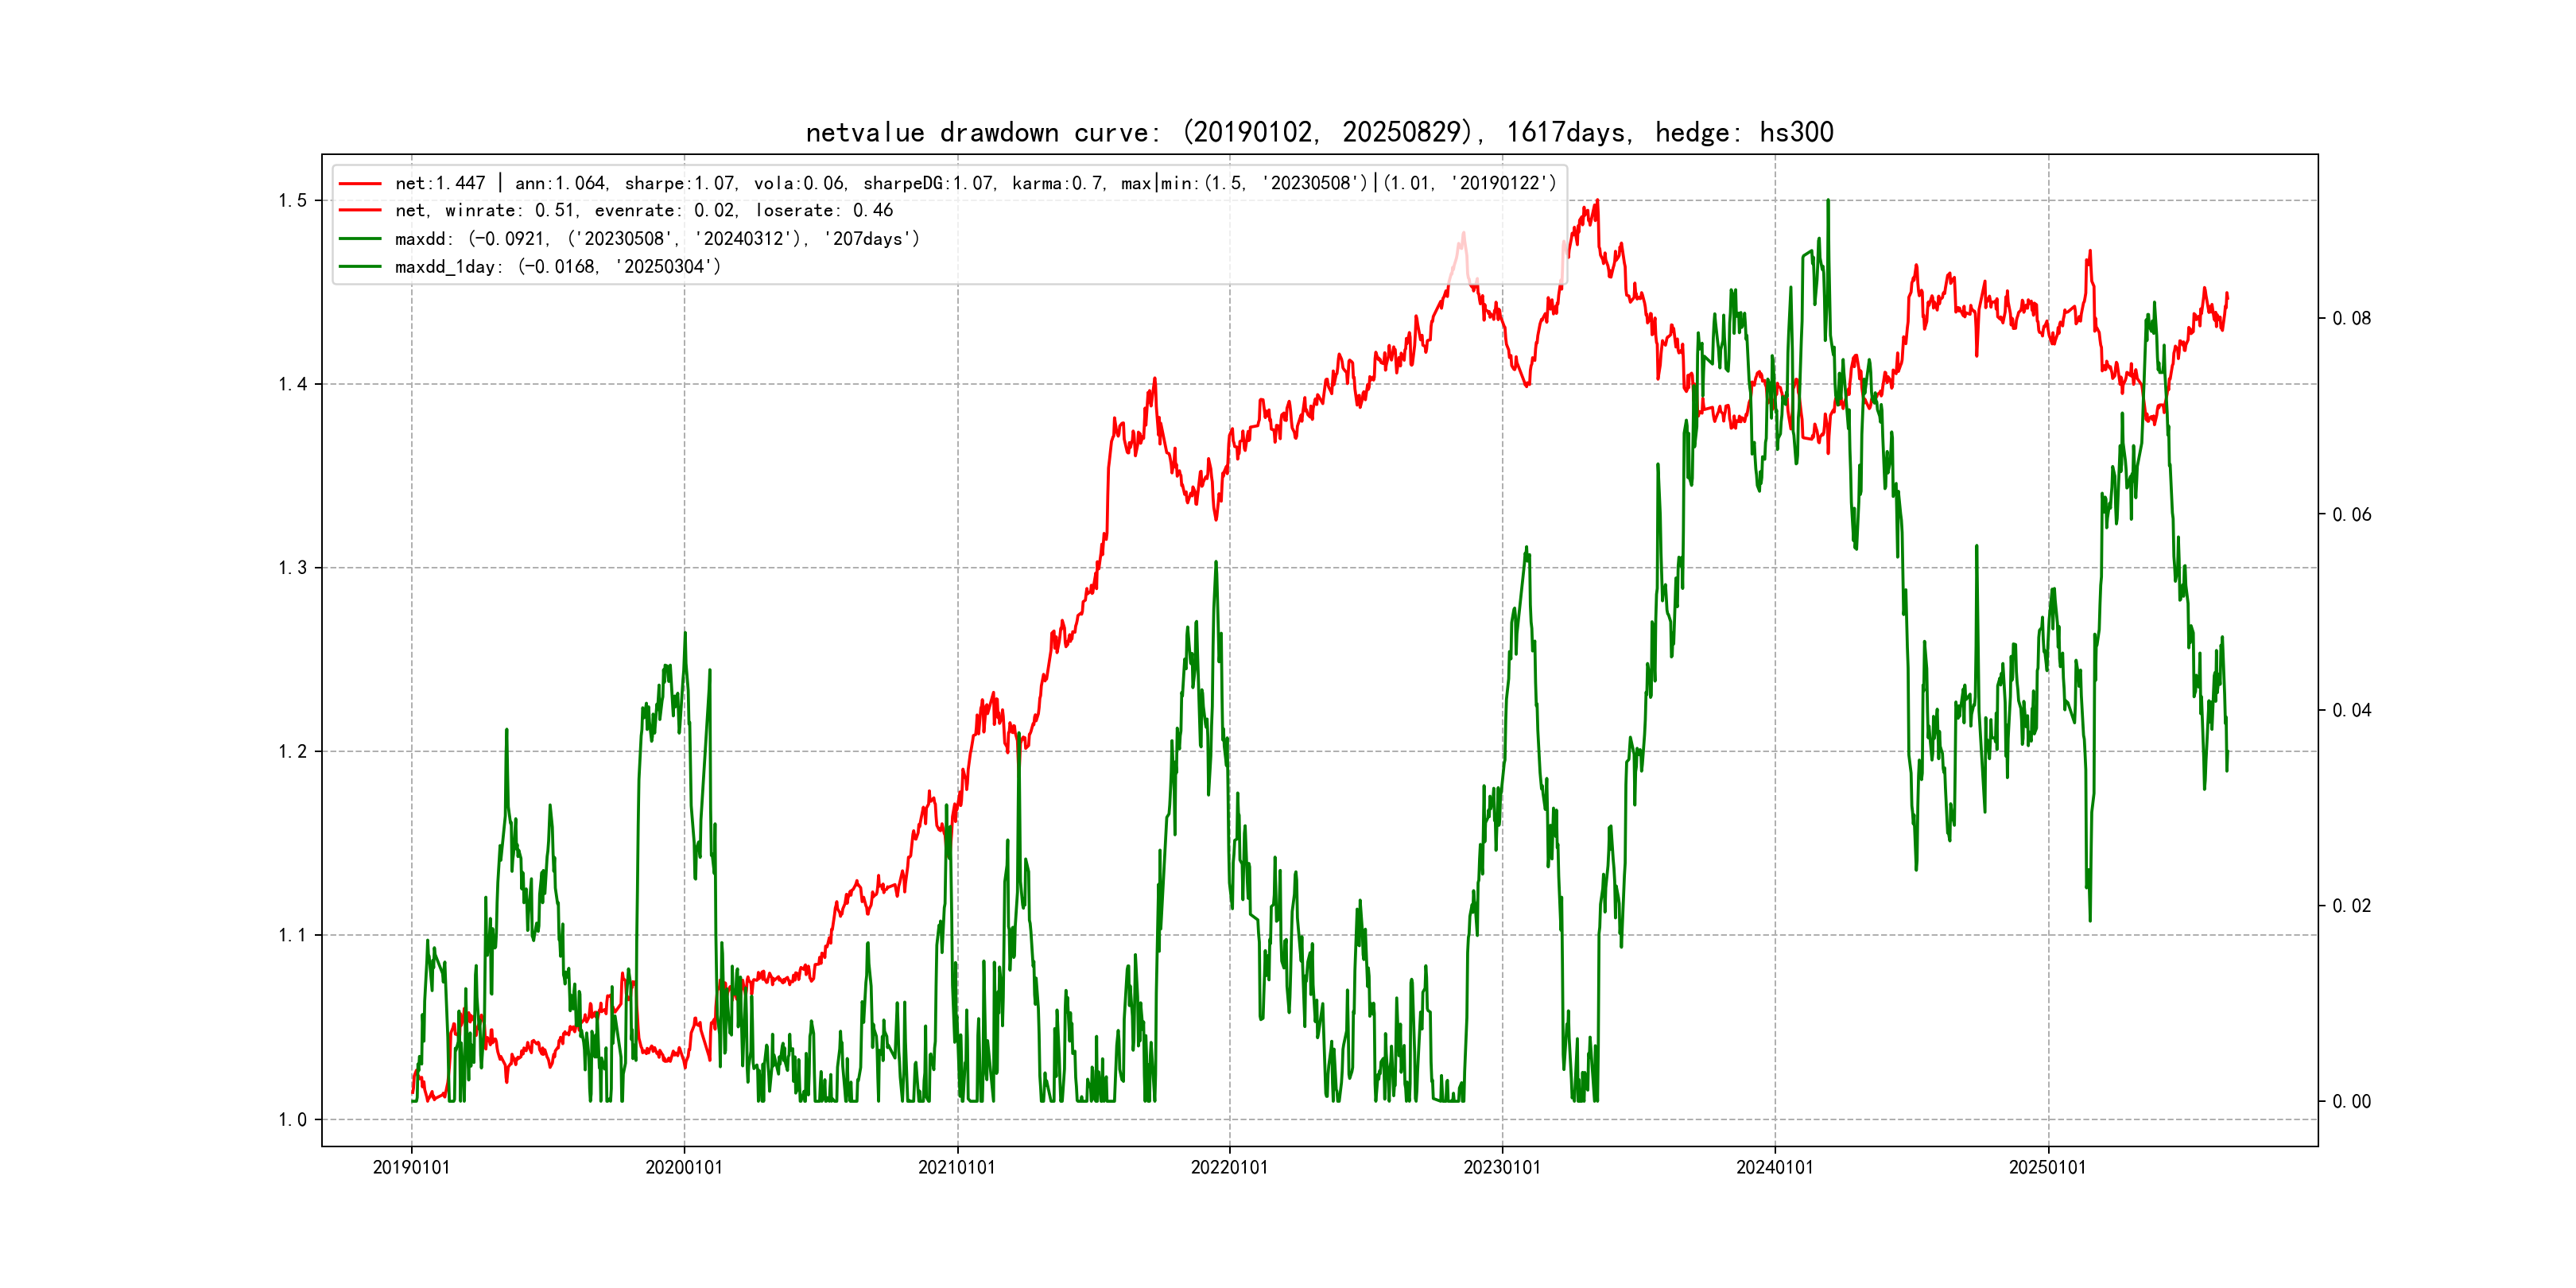The height and width of the screenshot is (1288, 2576).
Task: Click the 1.0 left y-axis label
Action: [292, 1120]
